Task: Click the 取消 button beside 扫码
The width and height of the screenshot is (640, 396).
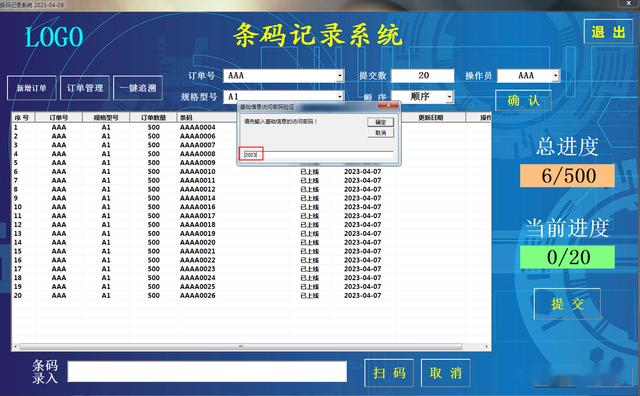Action: click(445, 373)
